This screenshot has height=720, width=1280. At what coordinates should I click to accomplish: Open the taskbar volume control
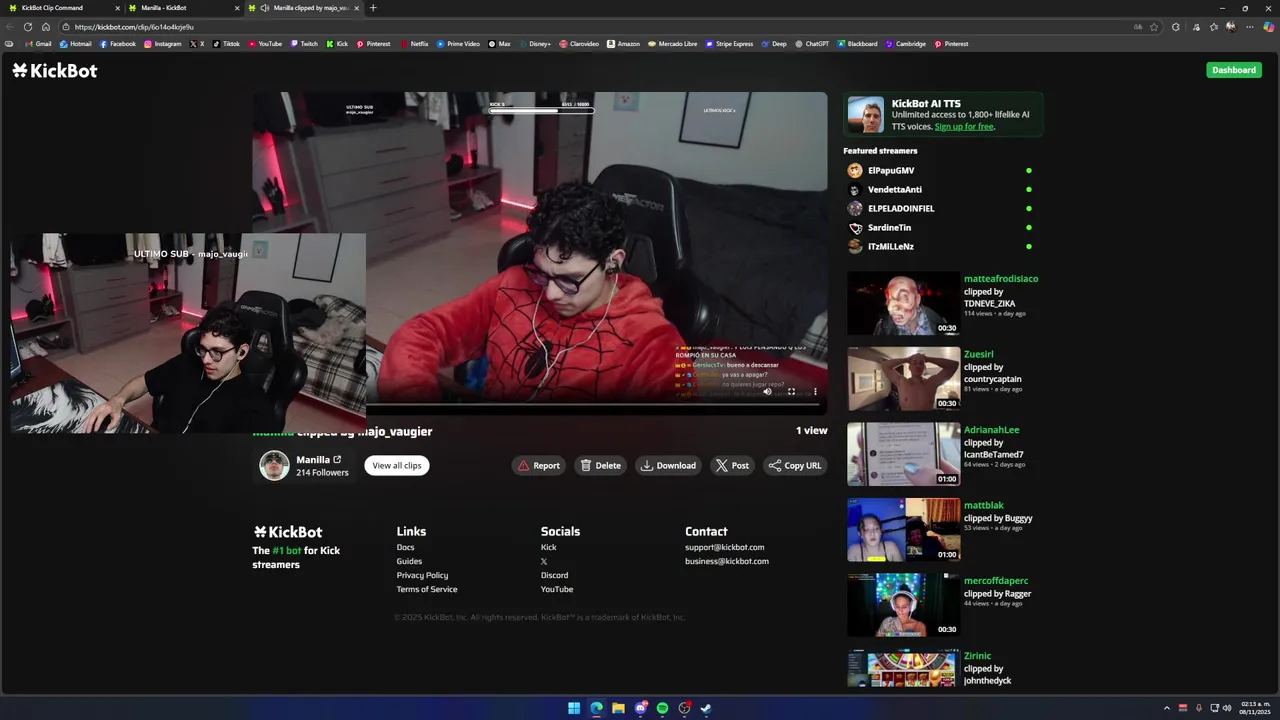coord(1227,708)
